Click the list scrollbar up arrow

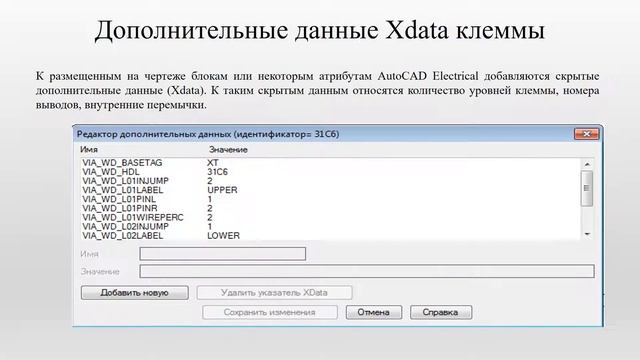point(587,164)
